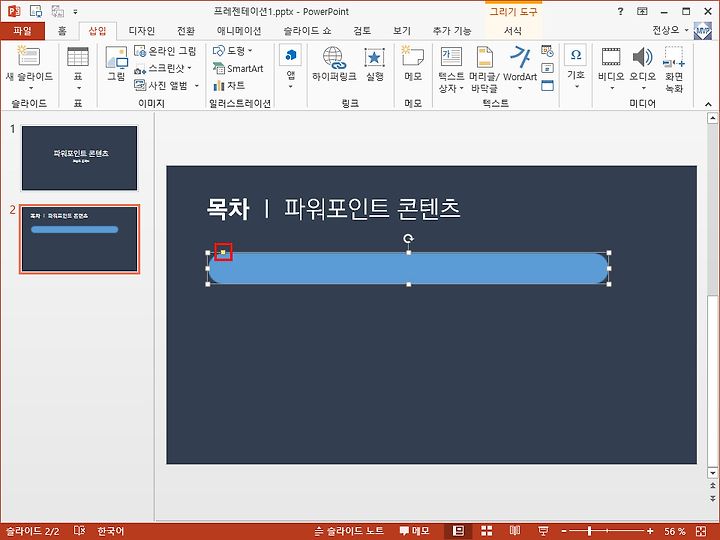Viewport: 720px width, 540px height.
Task: Insert Date and Time
Action: point(547,51)
